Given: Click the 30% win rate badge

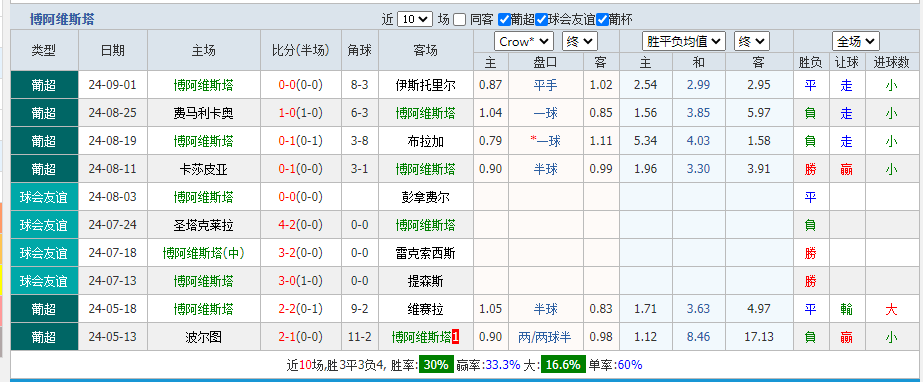Looking at the screenshot, I should tap(436, 365).
